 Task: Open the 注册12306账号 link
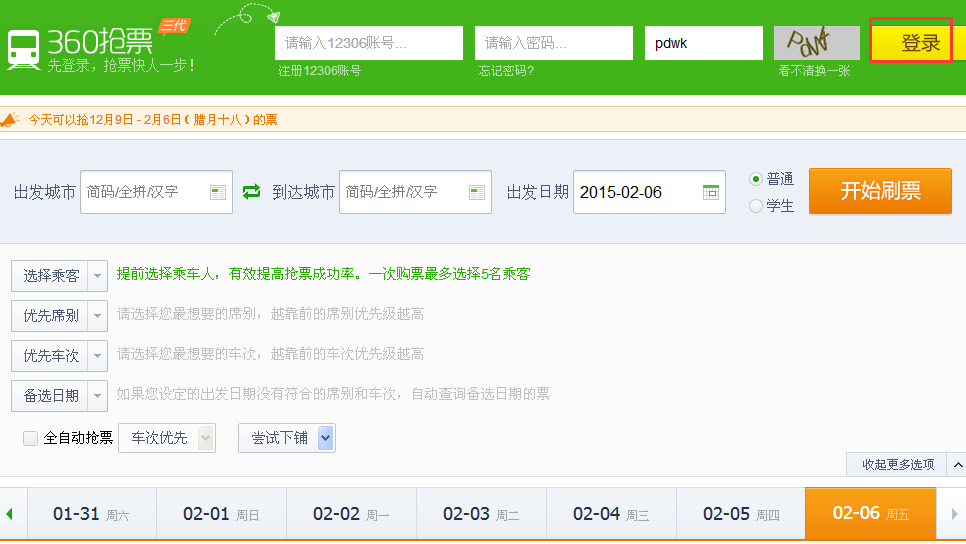[x=320, y=71]
